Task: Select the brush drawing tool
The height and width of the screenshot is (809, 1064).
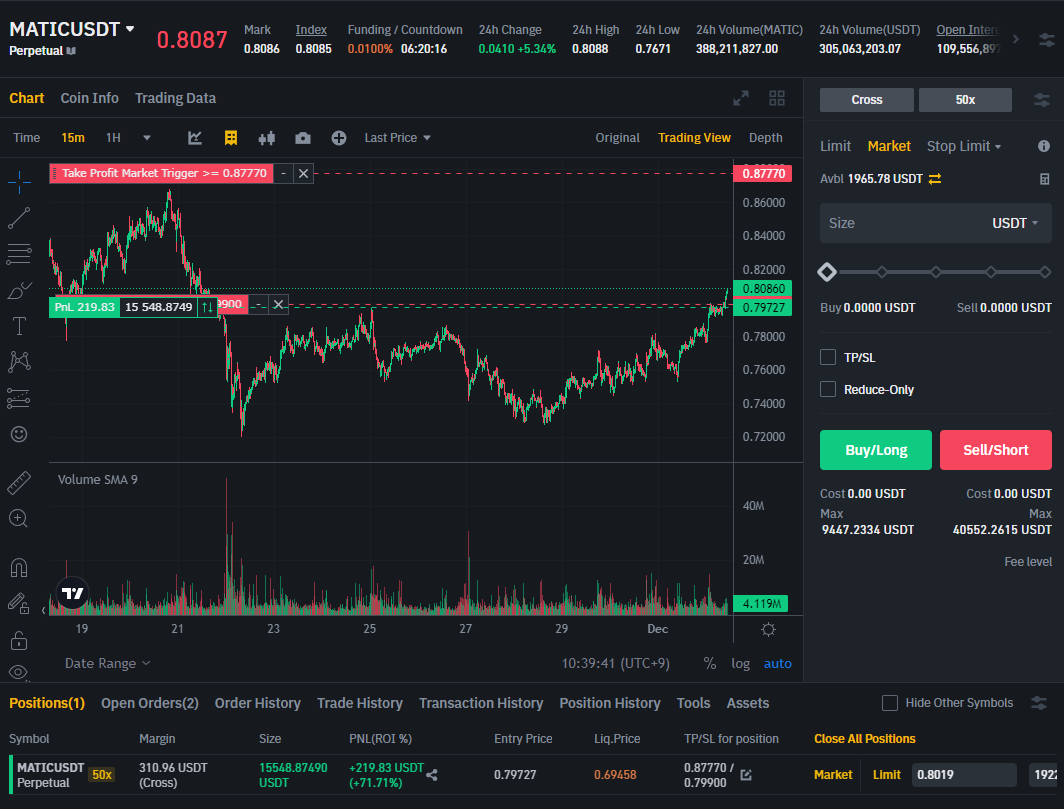Action: (x=19, y=290)
